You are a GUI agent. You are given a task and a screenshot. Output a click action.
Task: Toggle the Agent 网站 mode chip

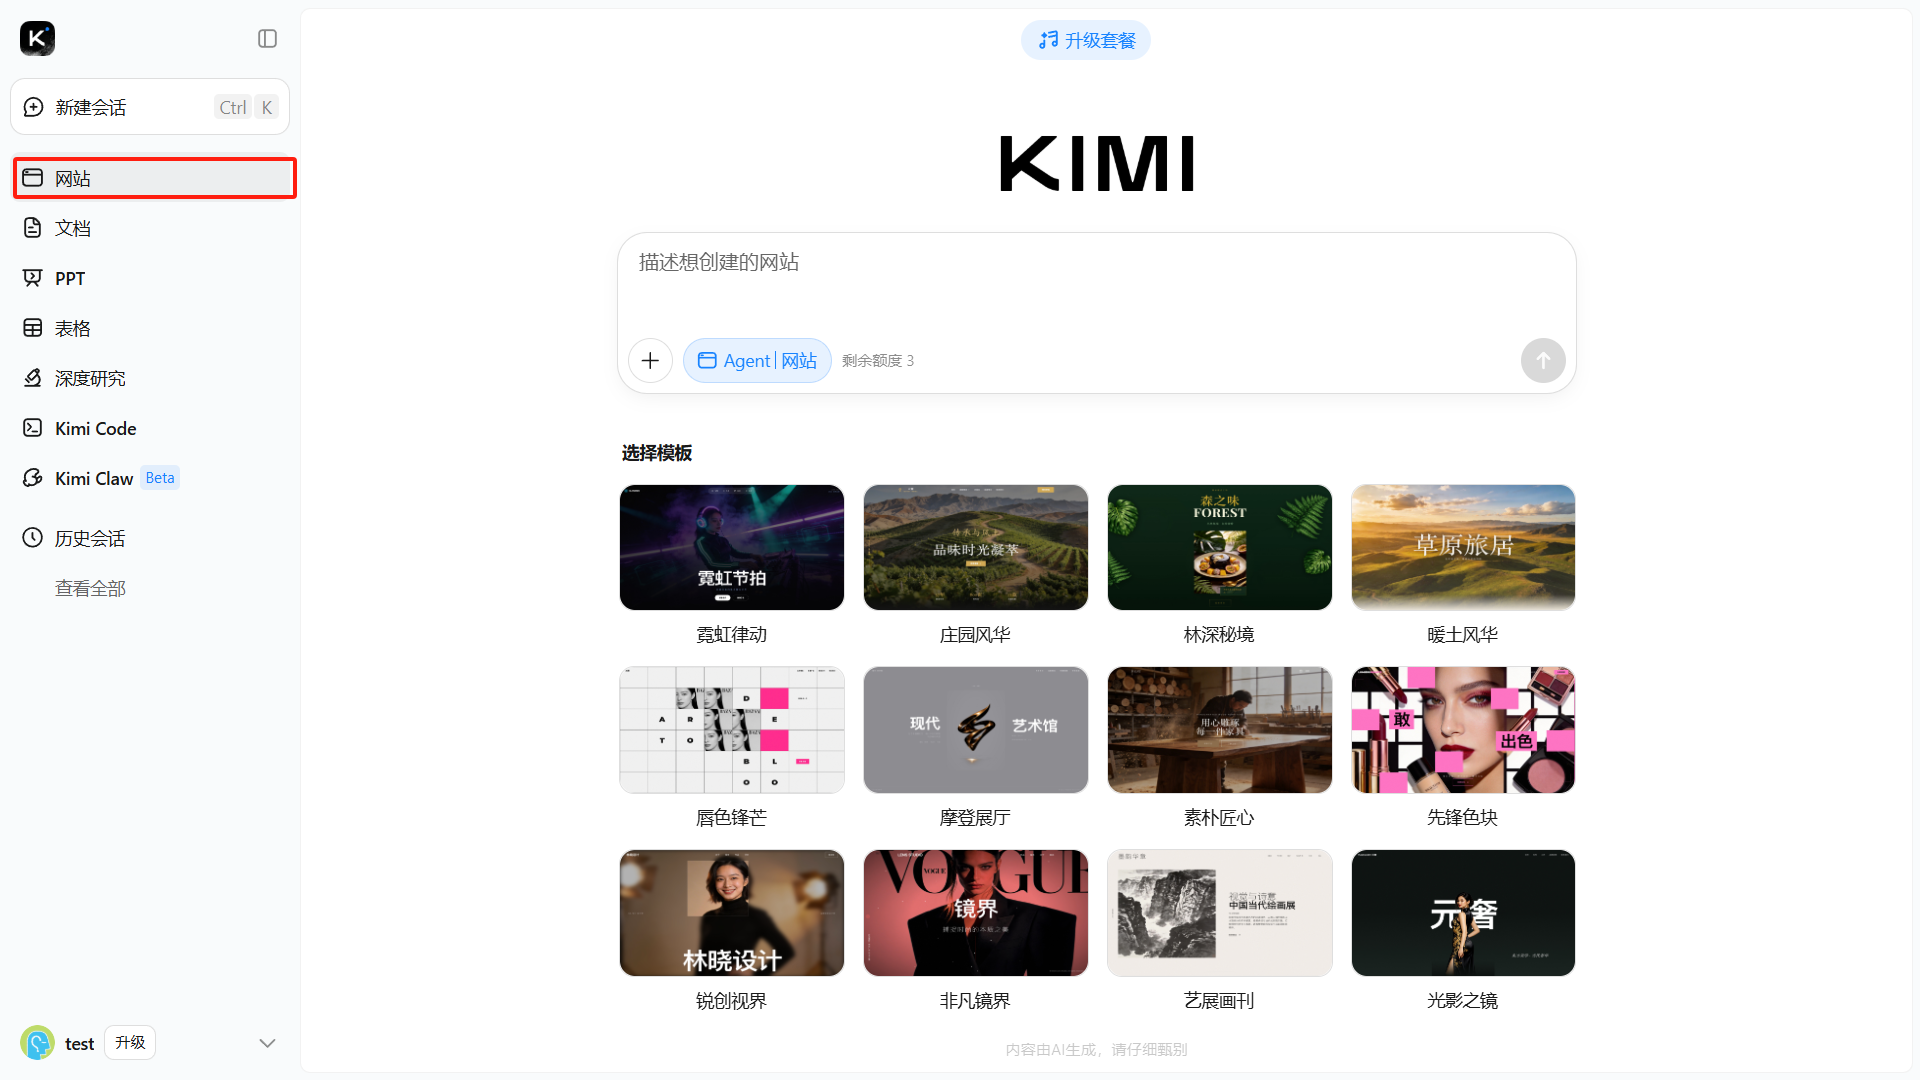click(757, 360)
